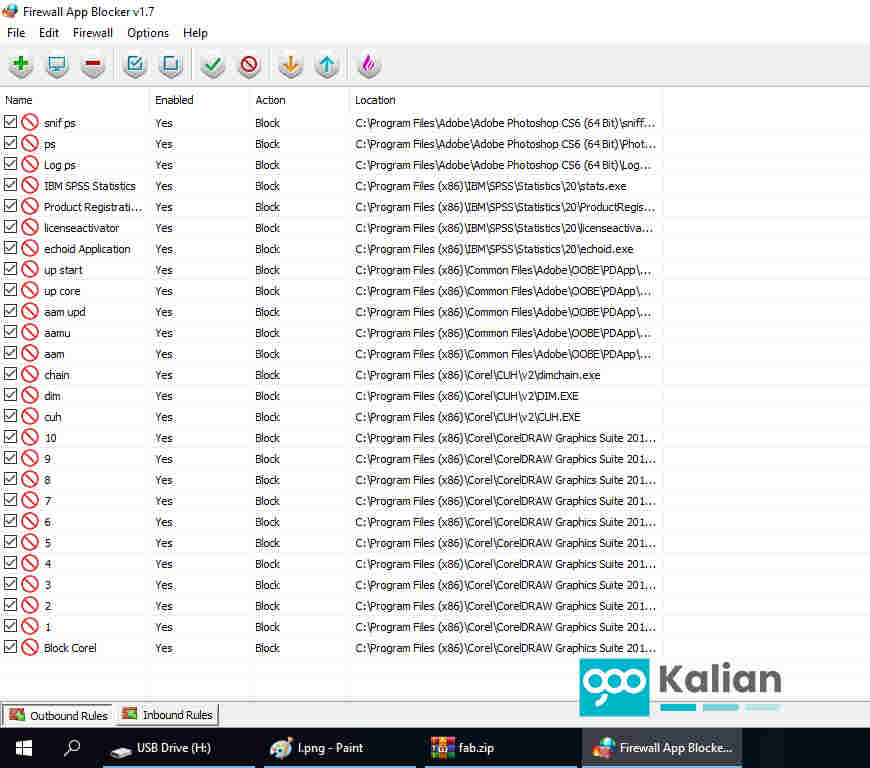870x768 pixels.
Task: Switch to the Inbound Rules tab
Action: pos(168,715)
